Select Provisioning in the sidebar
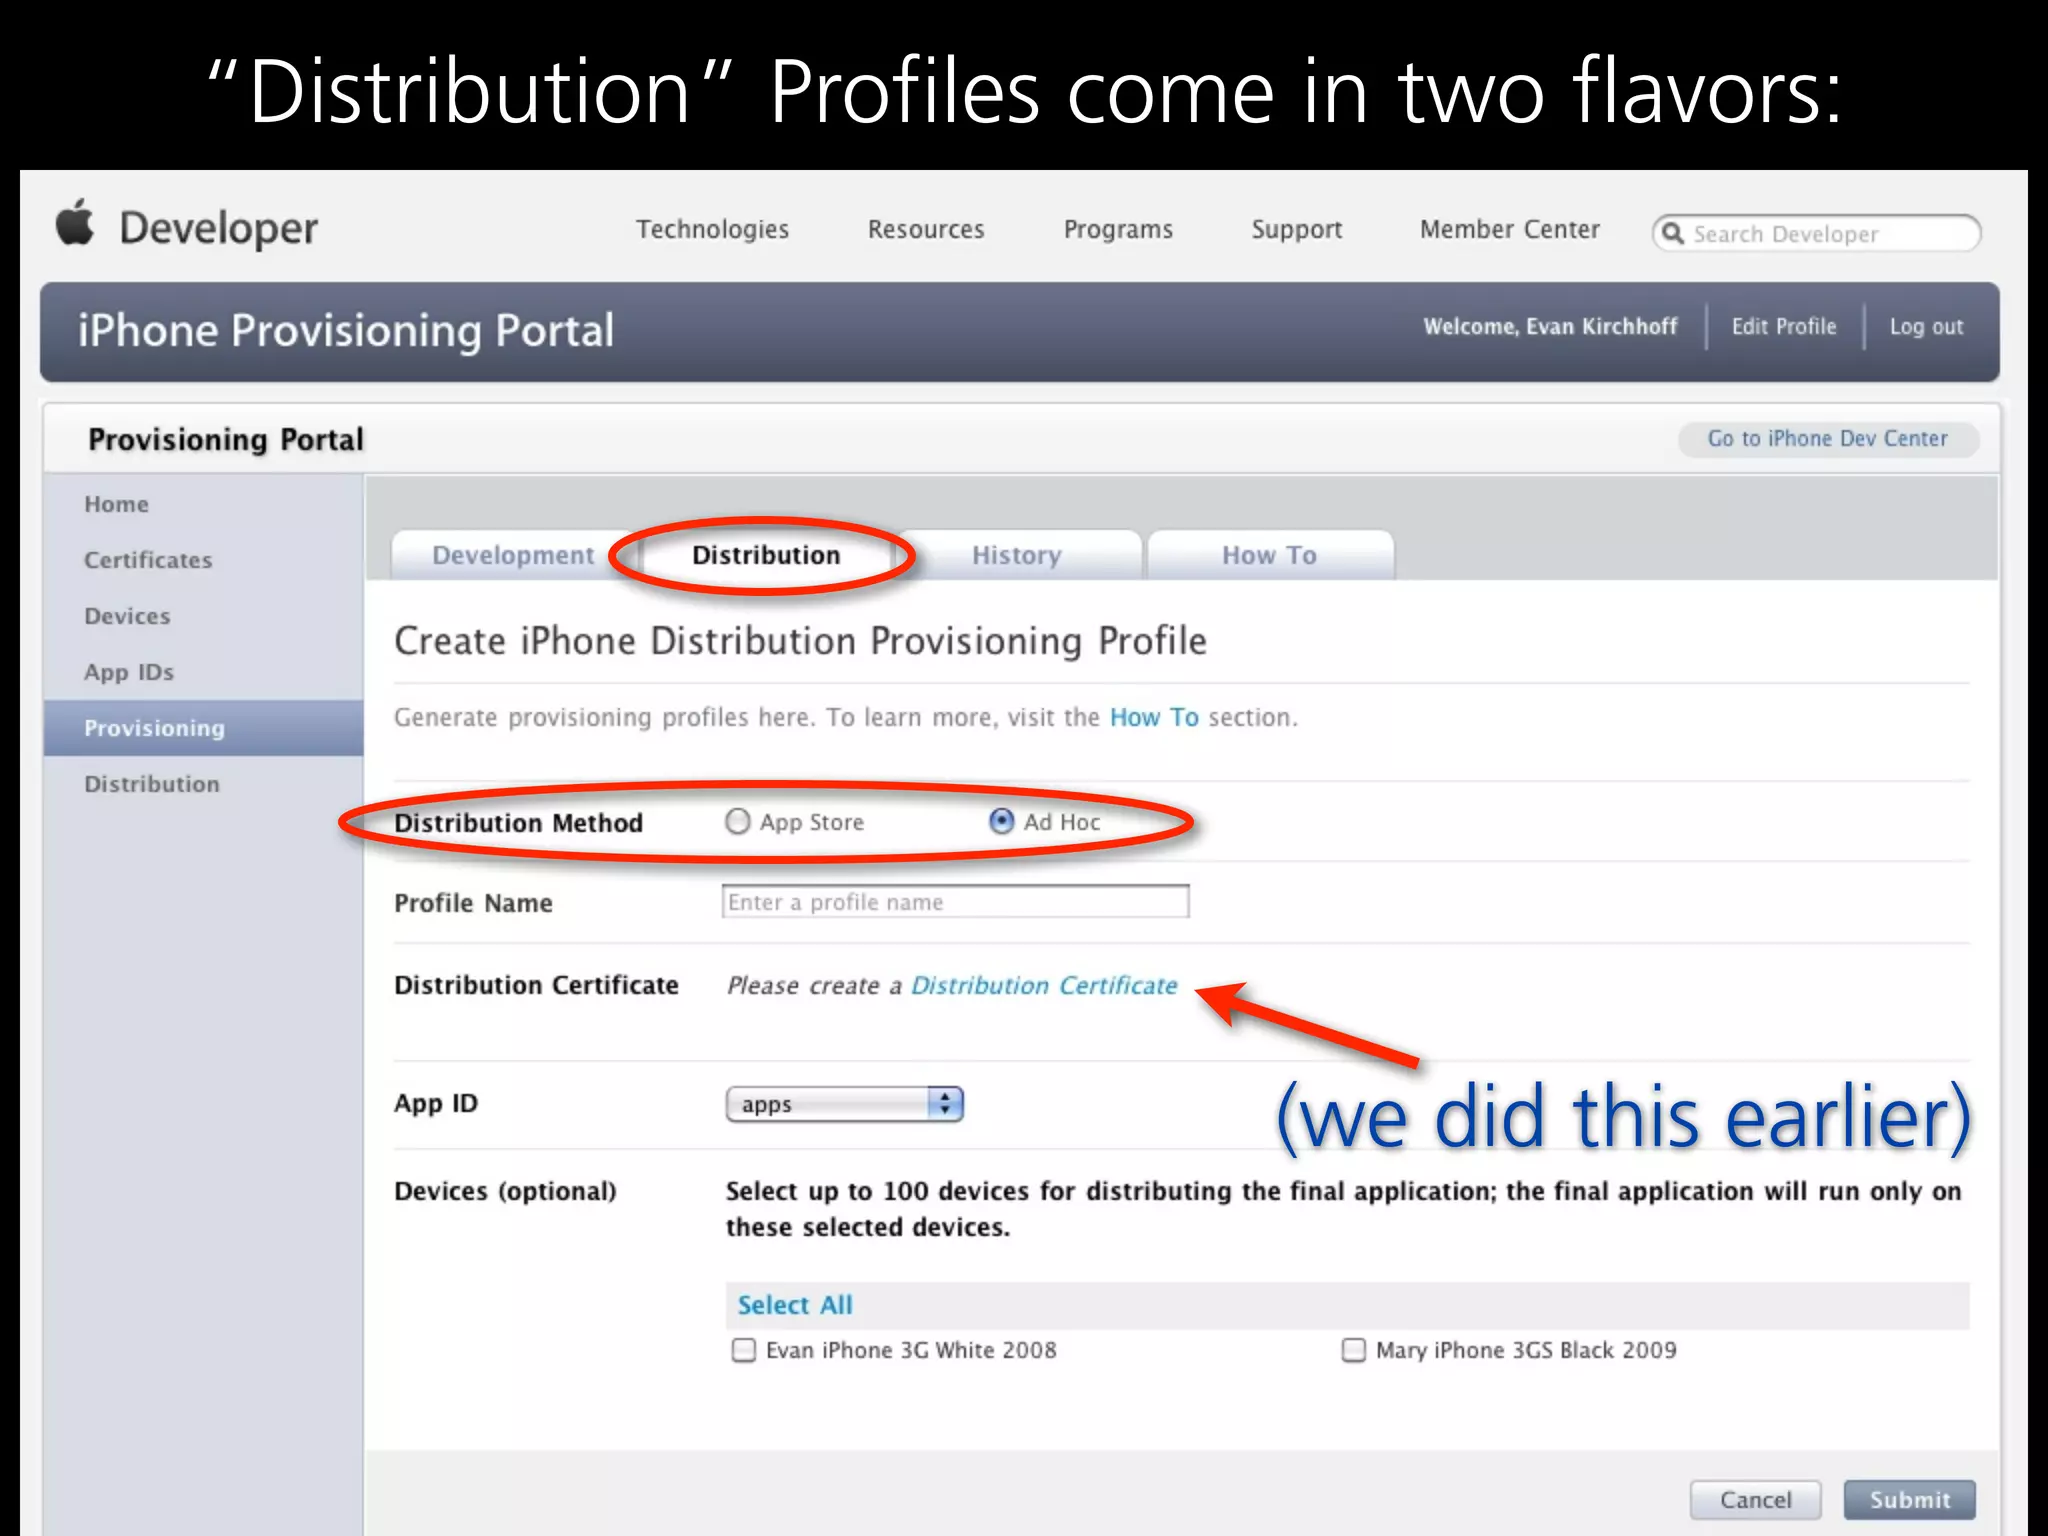Screen dimensions: 2048x1536 203,728
